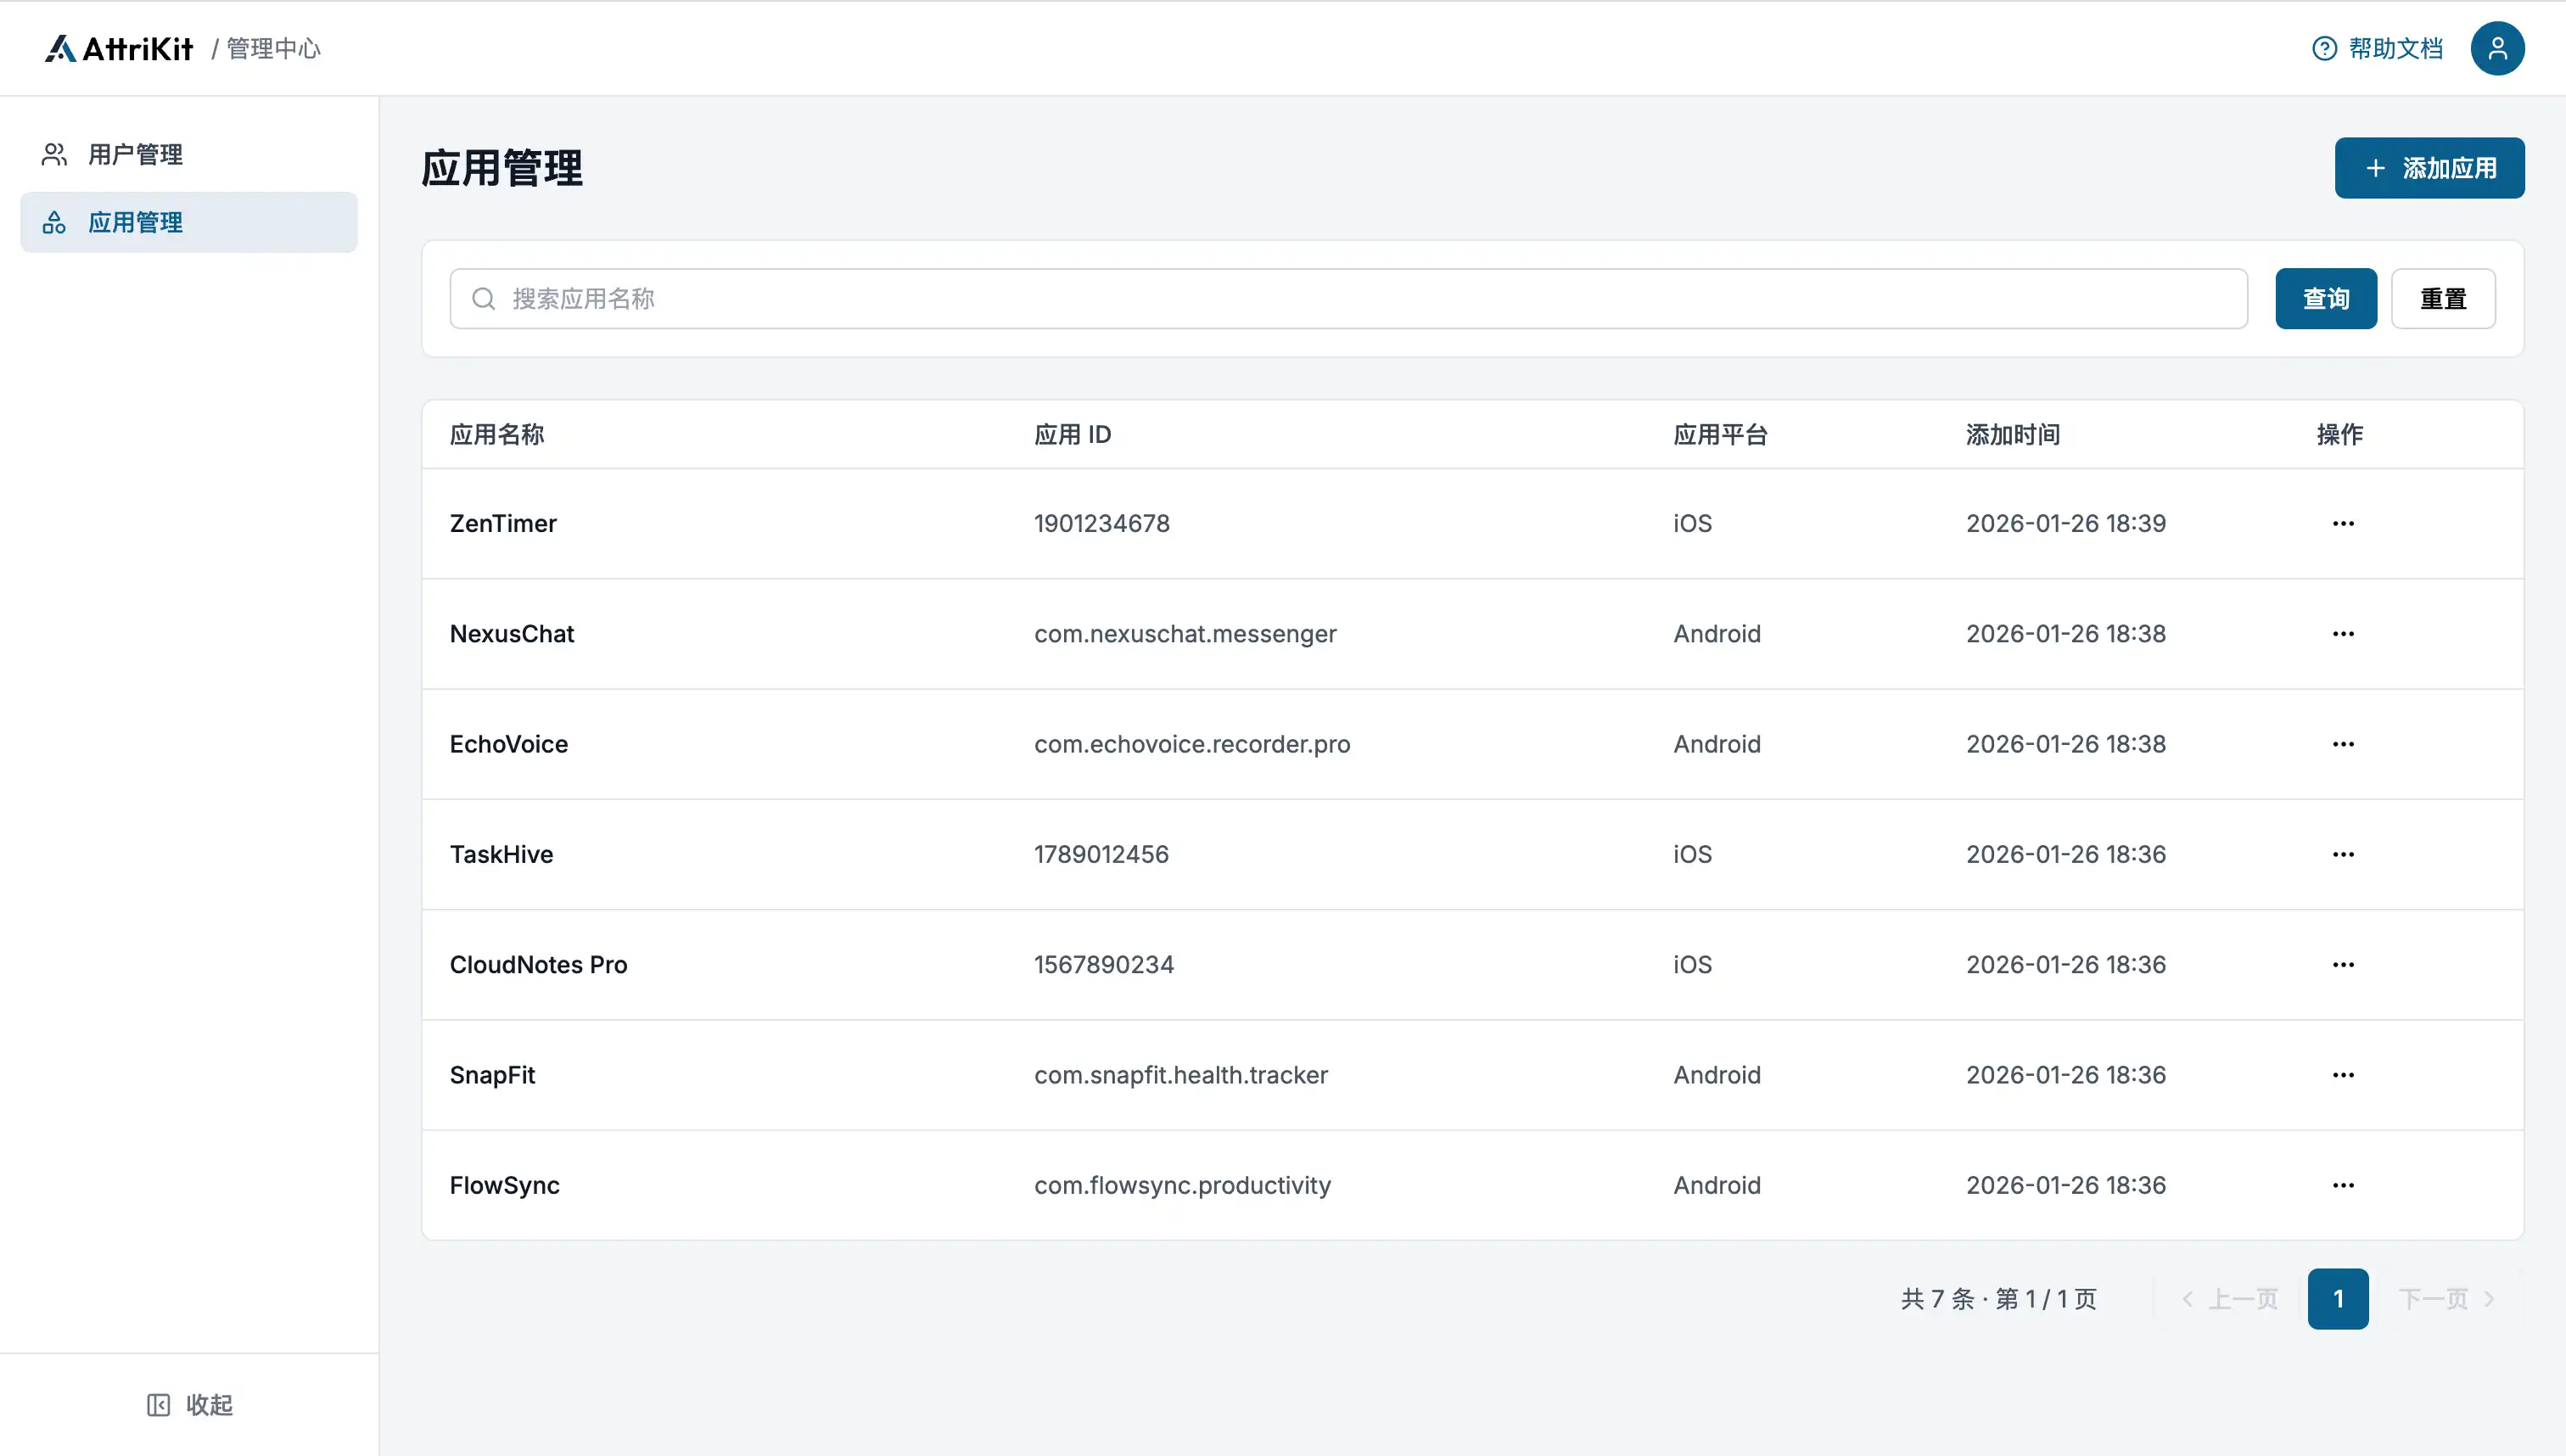Expand EchoVoice actions ellipsis
Image resolution: width=2566 pixels, height=1456 pixels.
(x=2343, y=744)
